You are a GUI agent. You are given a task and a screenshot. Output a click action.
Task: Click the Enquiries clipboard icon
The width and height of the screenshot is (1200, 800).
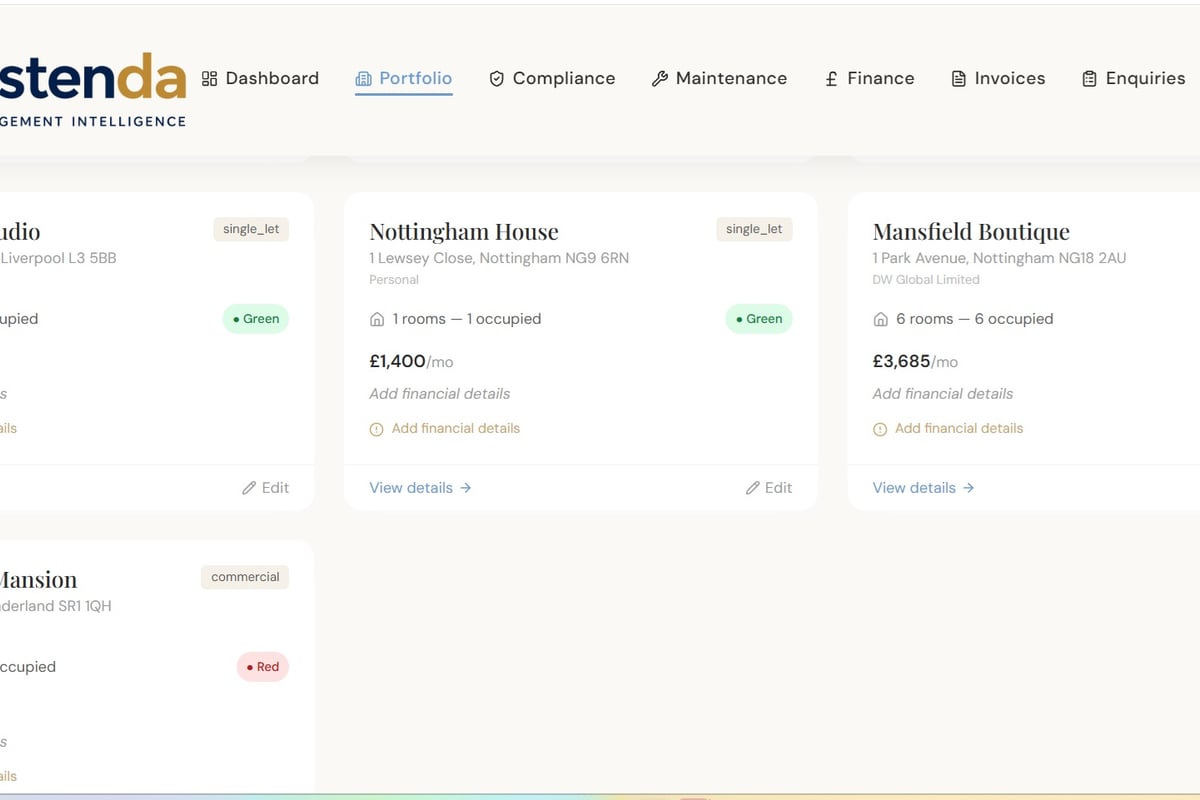1089,78
